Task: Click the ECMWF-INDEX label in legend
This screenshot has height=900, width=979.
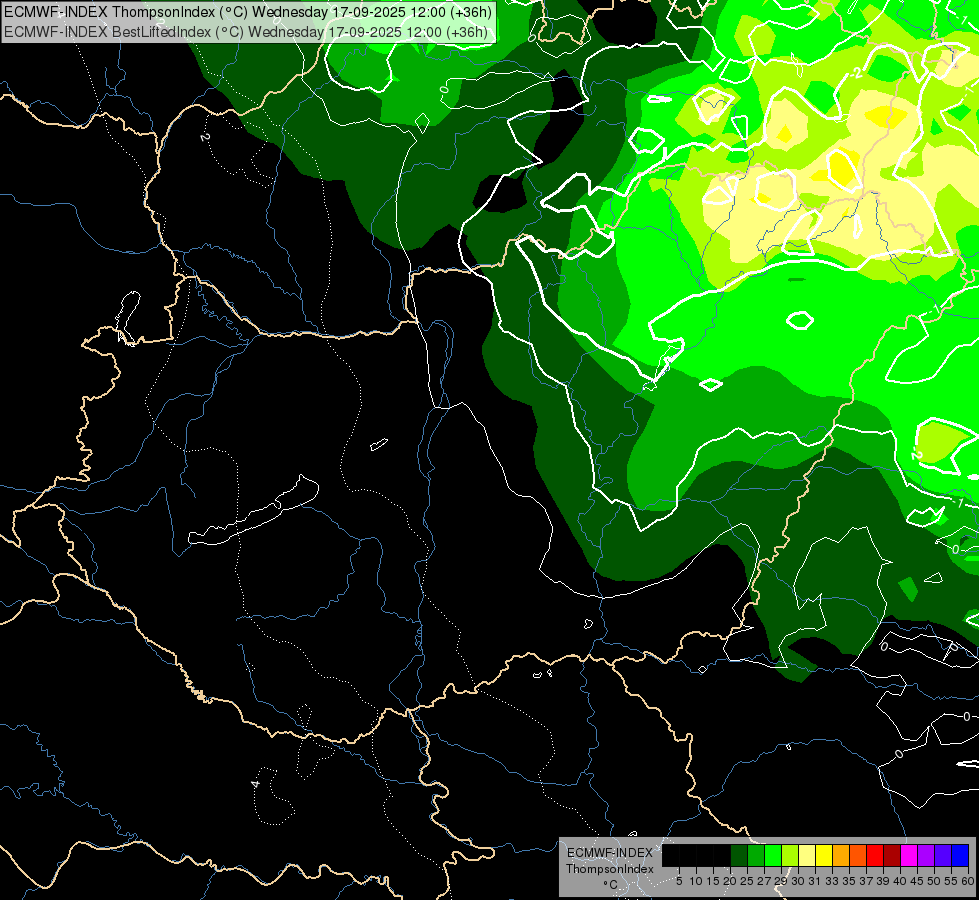Action: click(x=609, y=853)
